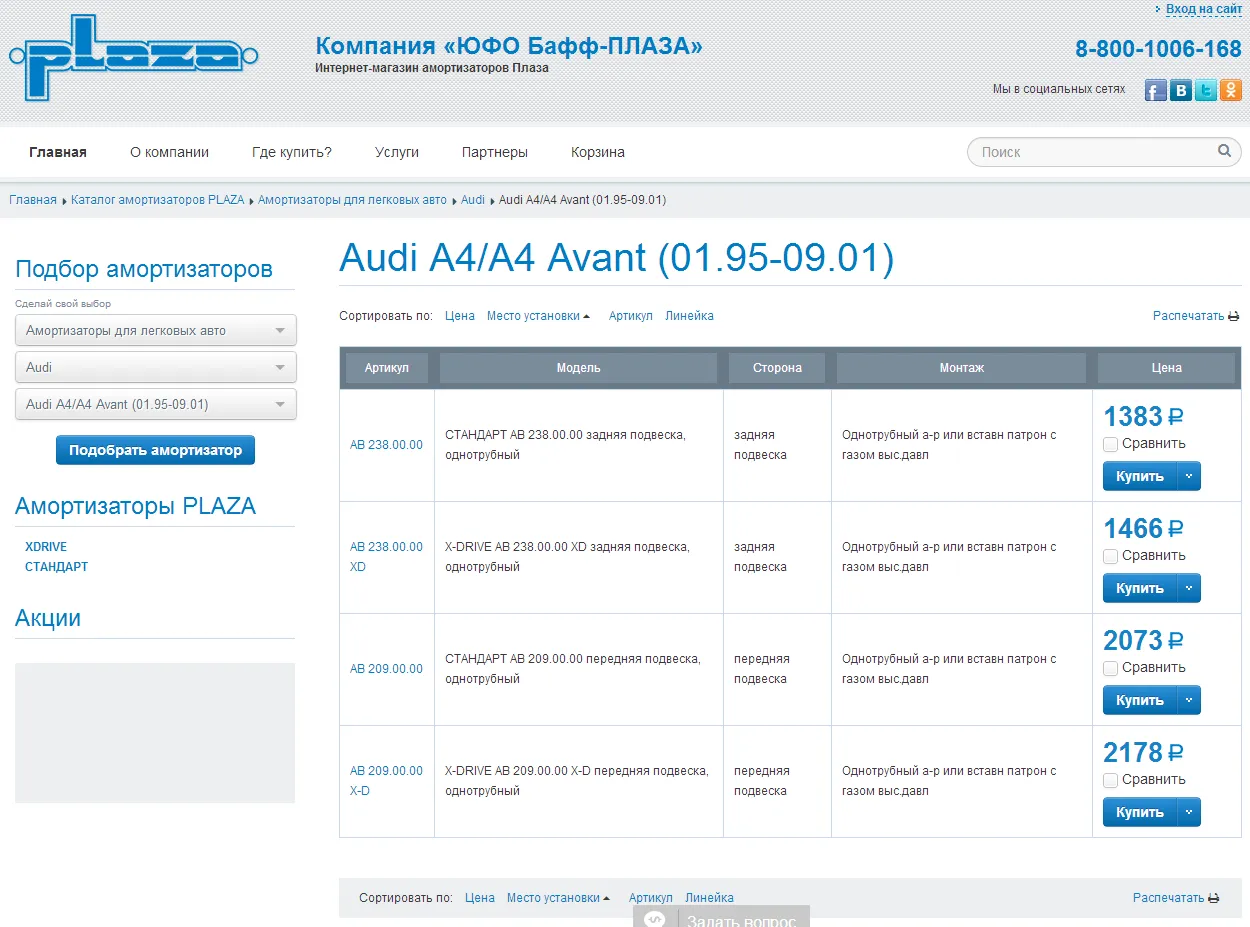Image resolution: width=1250 pixels, height=927 pixels.
Task: Sort by Цена in the bottom sort bar
Action: (480, 898)
